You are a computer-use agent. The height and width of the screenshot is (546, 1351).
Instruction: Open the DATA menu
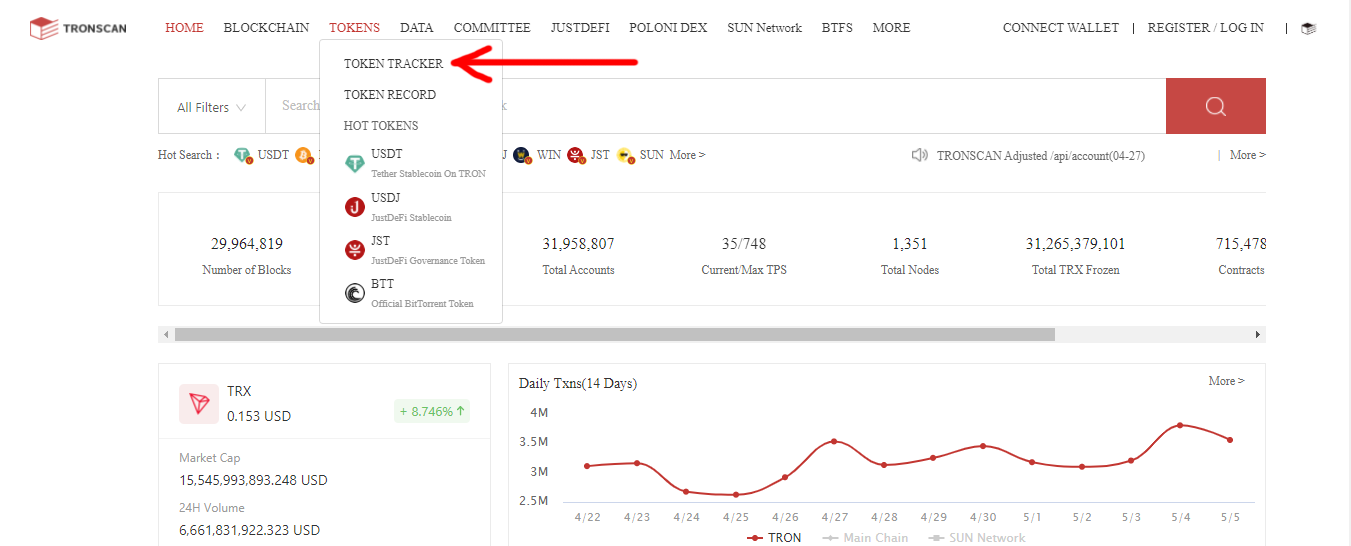tap(416, 28)
